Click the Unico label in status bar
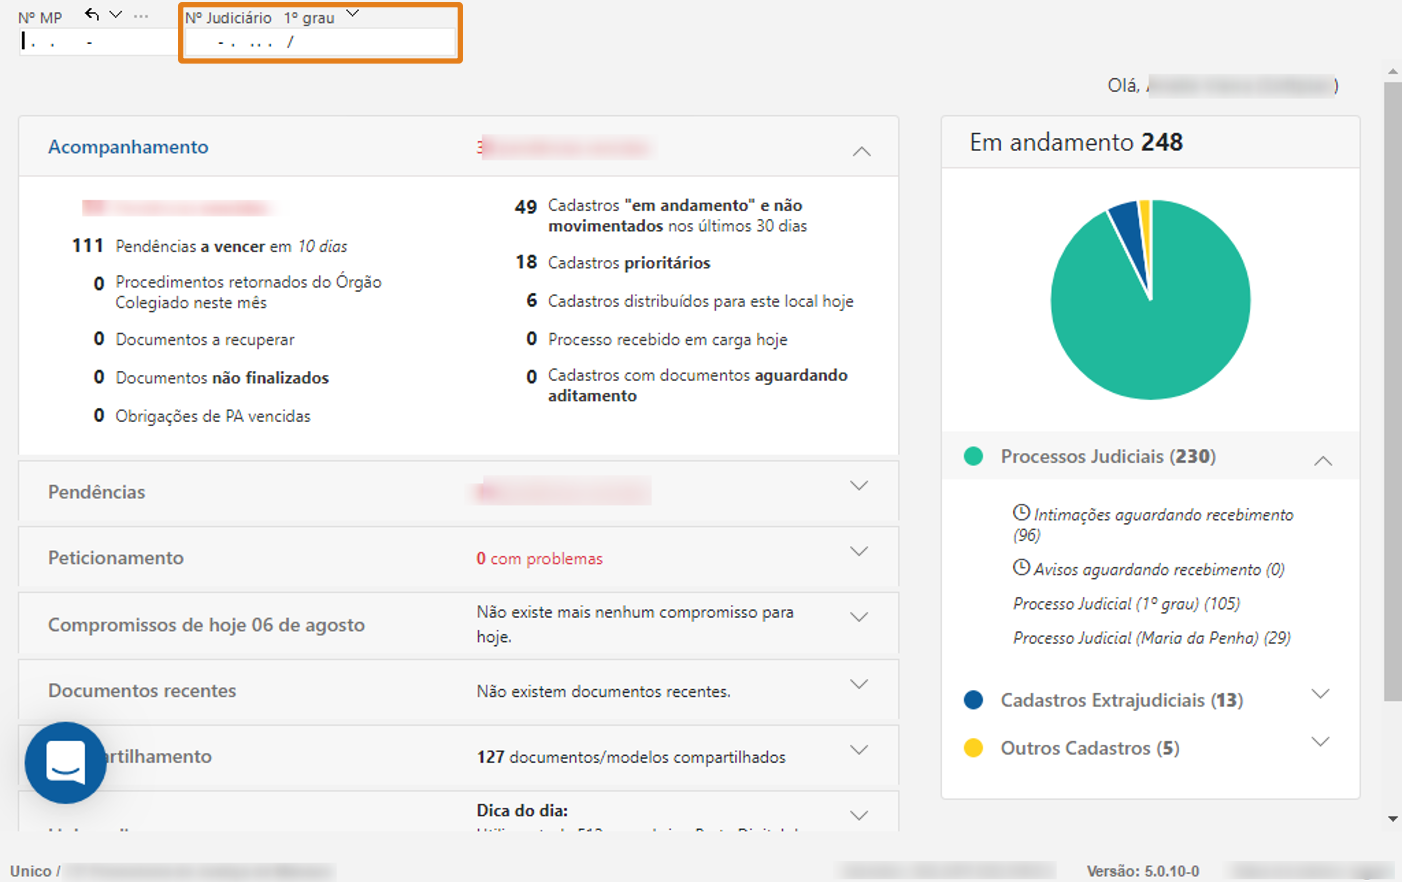 click(30, 871)
